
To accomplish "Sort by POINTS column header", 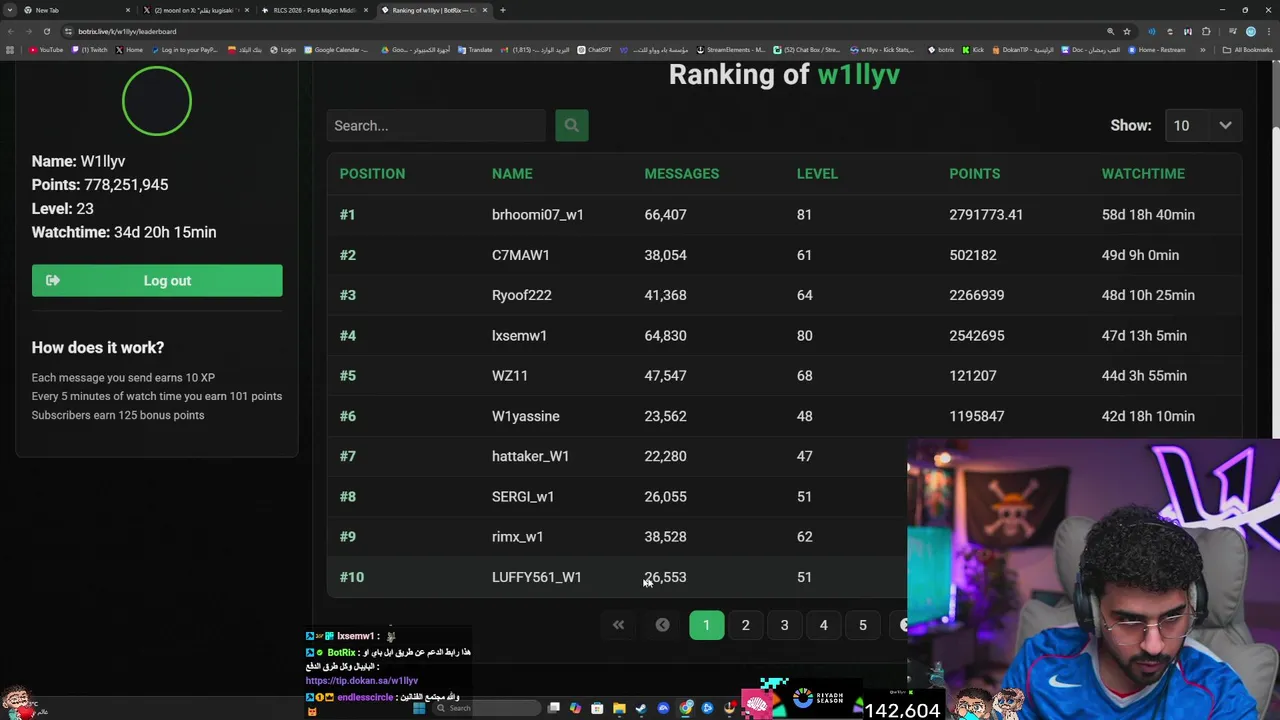I will pyautogui.click(x=974, y=174).
